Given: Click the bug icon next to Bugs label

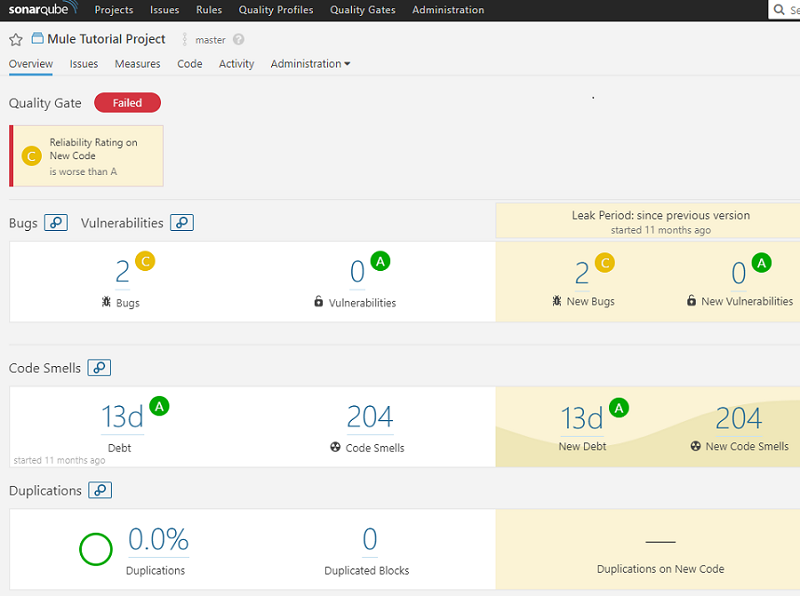Looking at the screenshot, I should click(x=106, y=302).
